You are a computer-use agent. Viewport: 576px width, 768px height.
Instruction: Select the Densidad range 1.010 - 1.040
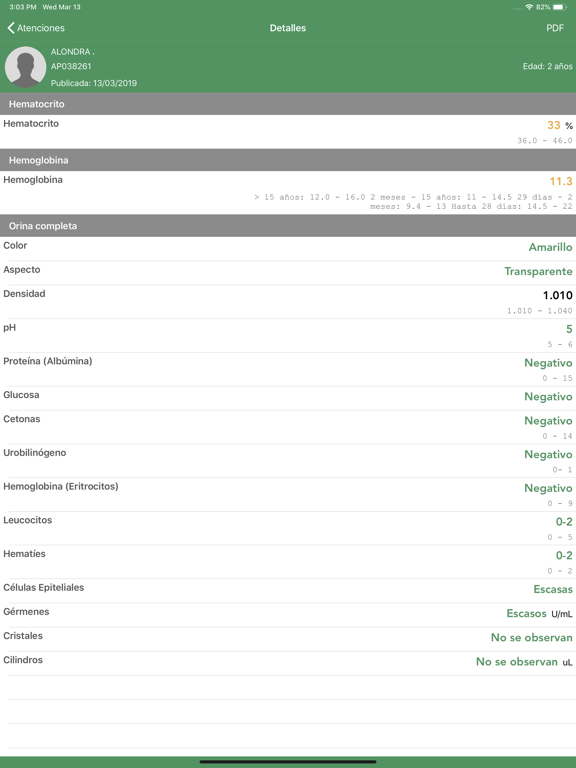(539, 311)
